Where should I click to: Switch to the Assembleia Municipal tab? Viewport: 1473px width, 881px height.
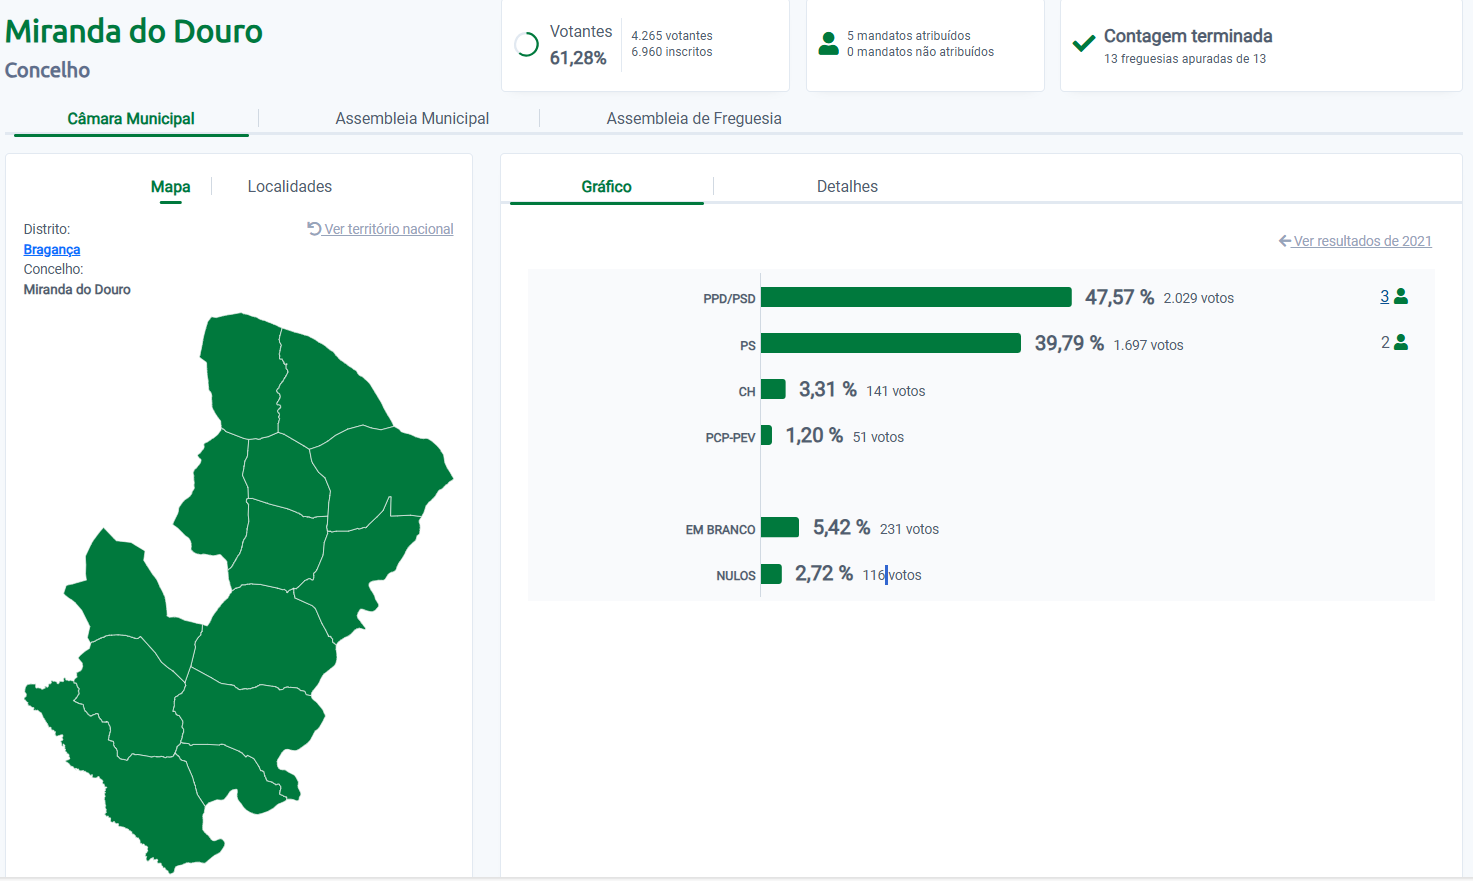click(x=412, y=118)
